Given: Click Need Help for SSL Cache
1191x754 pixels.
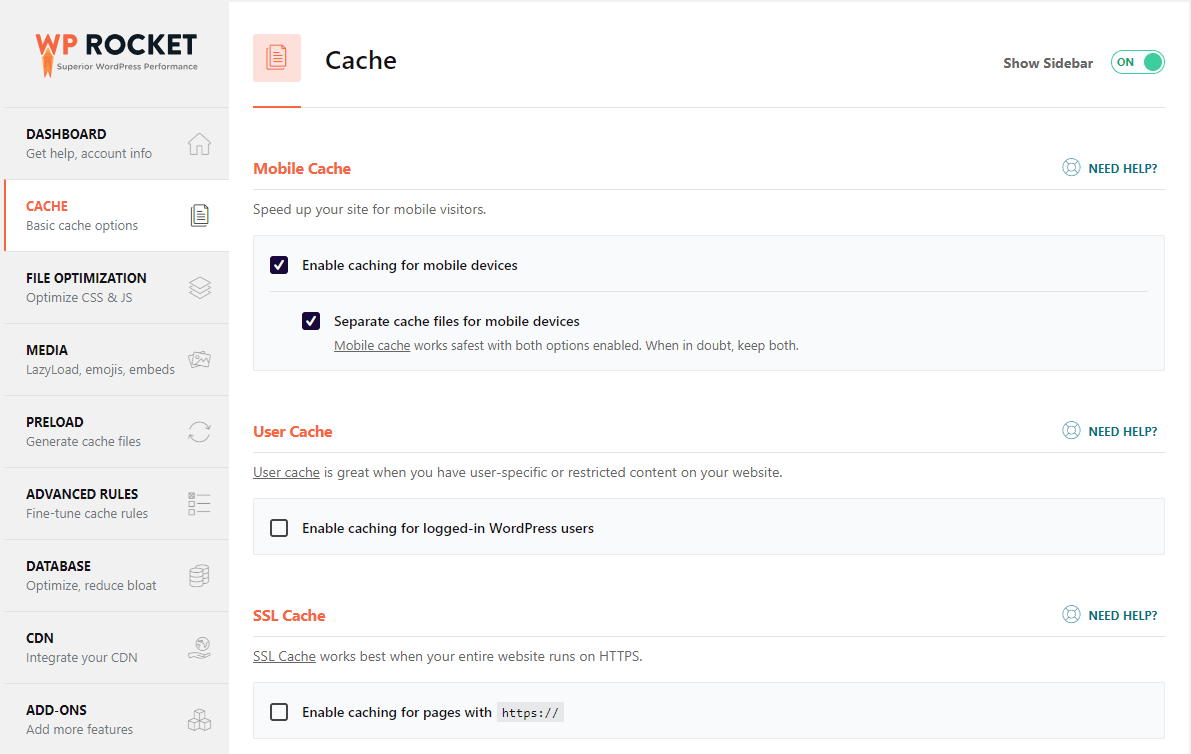Looking at the screenshot, I should click(x=1123, y=615).
